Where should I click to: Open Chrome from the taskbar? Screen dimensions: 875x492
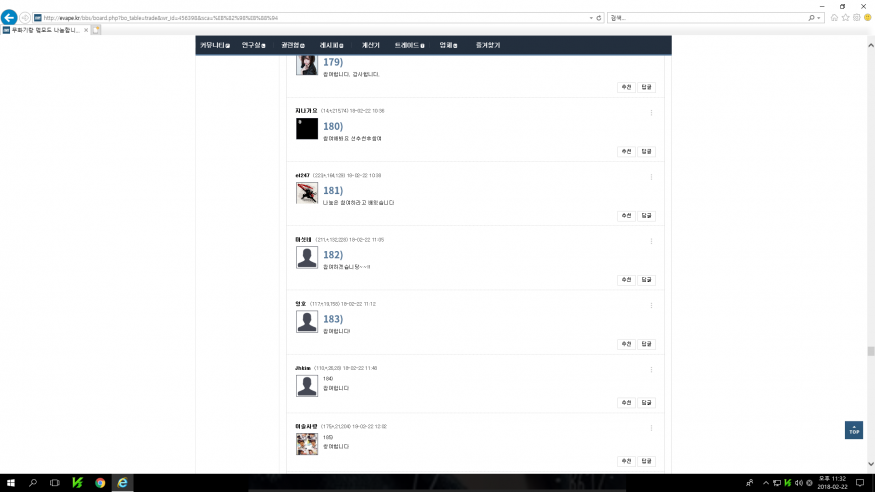(x=100, y=483)
